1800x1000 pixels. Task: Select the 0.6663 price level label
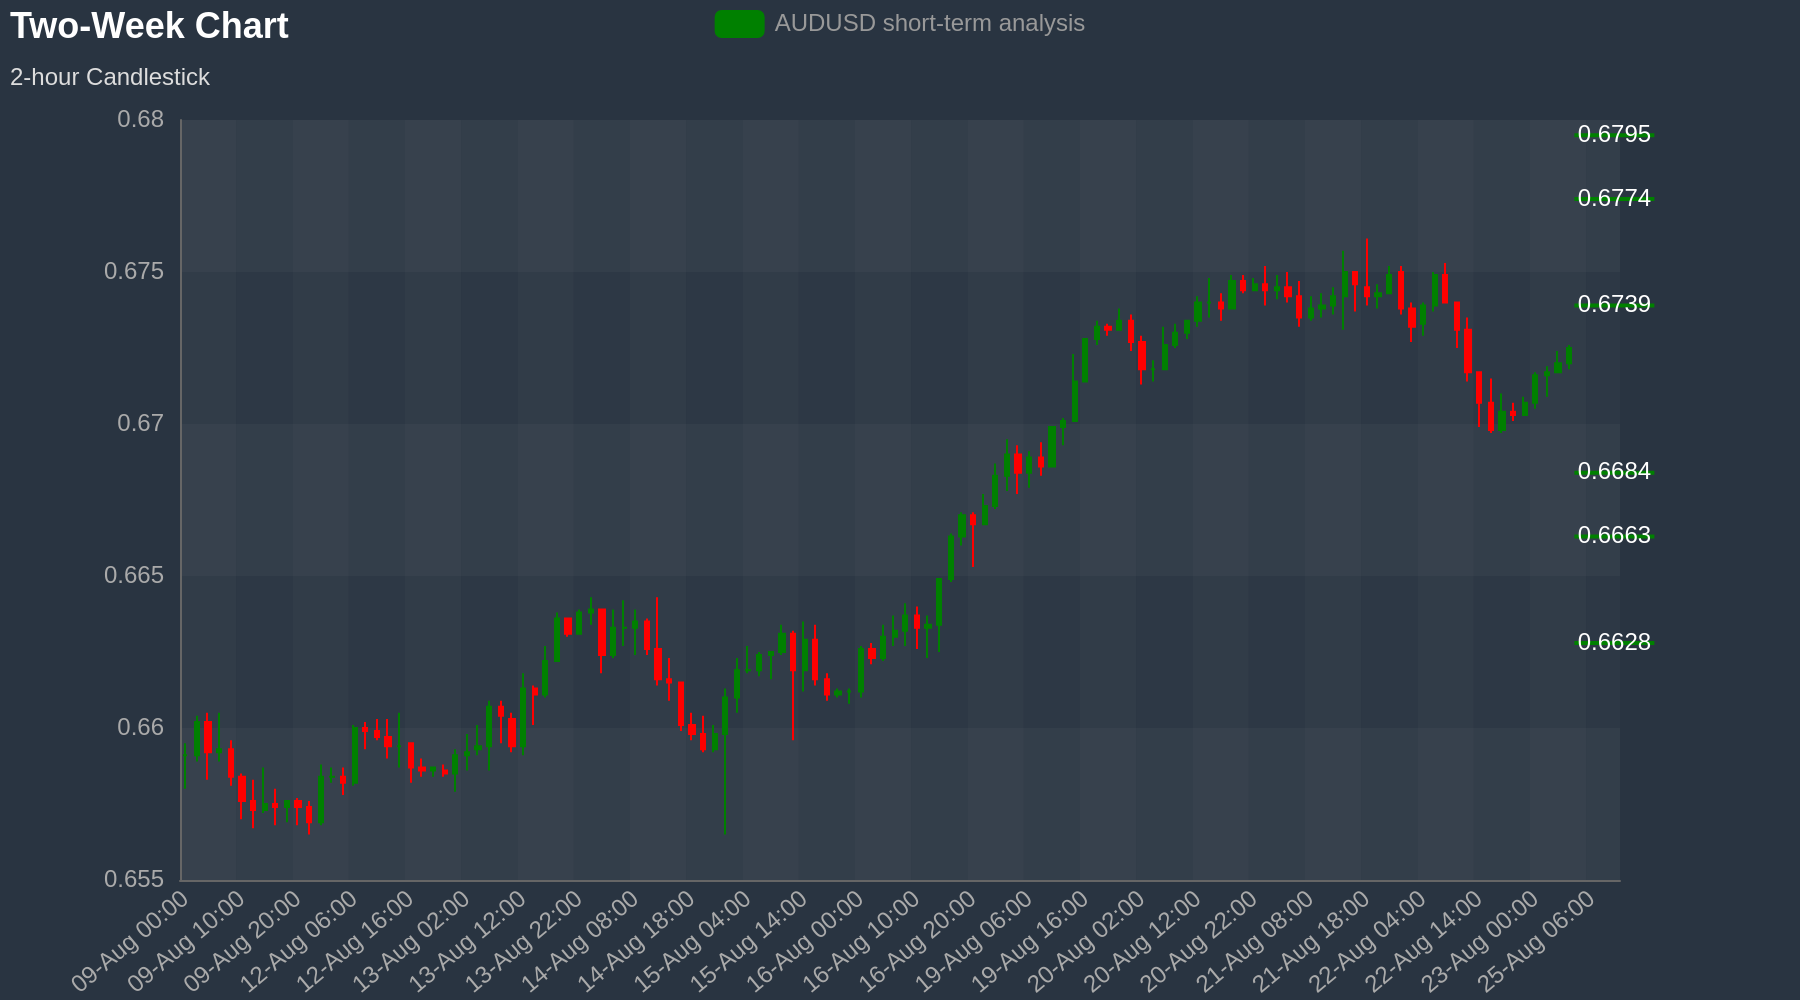[1614, 535]
